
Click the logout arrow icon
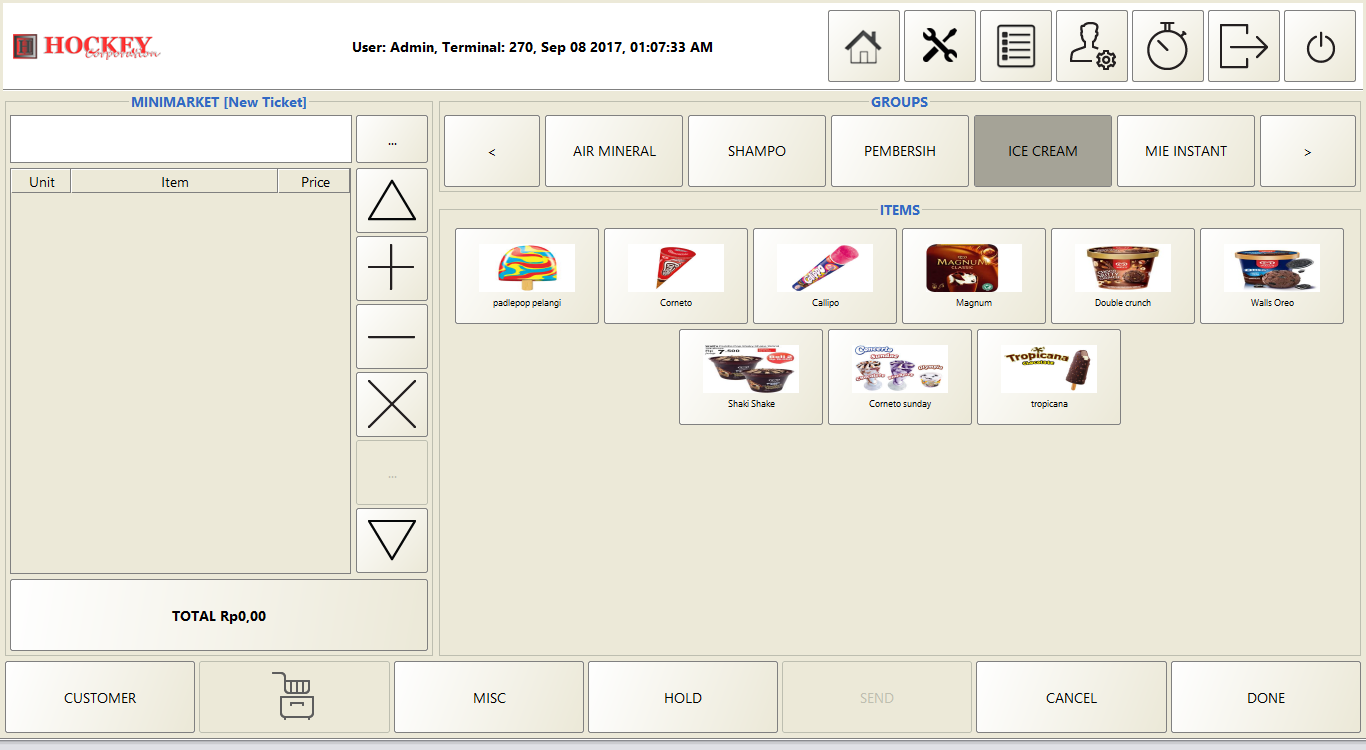1244,46
